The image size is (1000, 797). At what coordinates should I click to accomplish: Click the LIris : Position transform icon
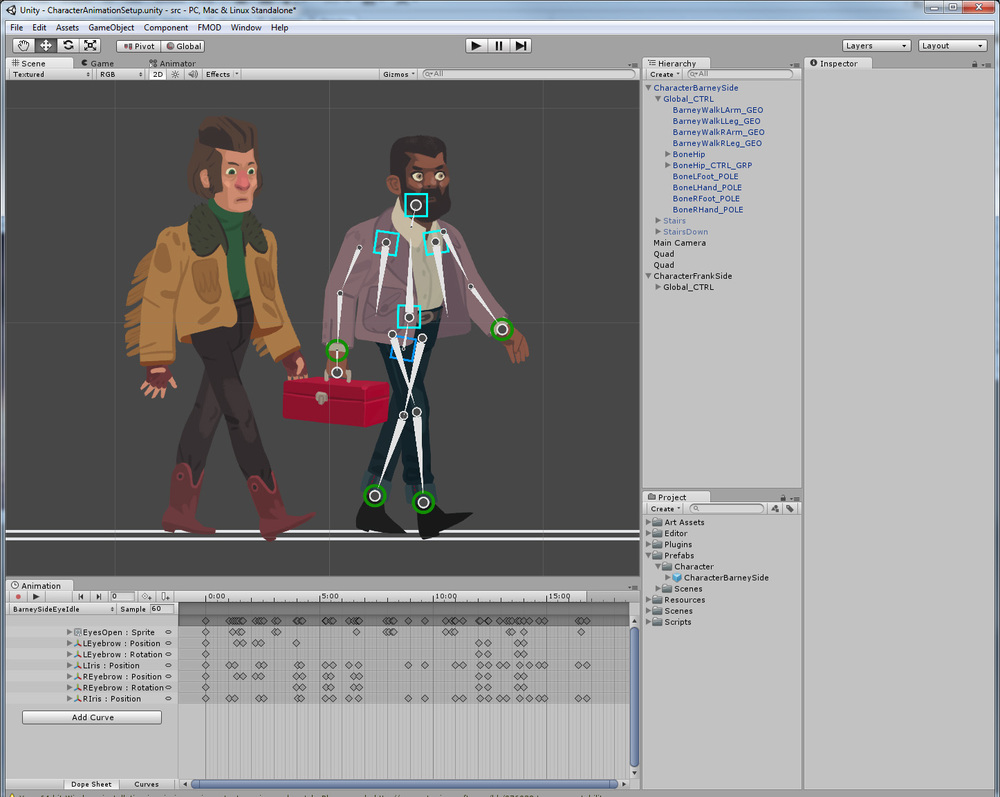[x=78, y=666]
